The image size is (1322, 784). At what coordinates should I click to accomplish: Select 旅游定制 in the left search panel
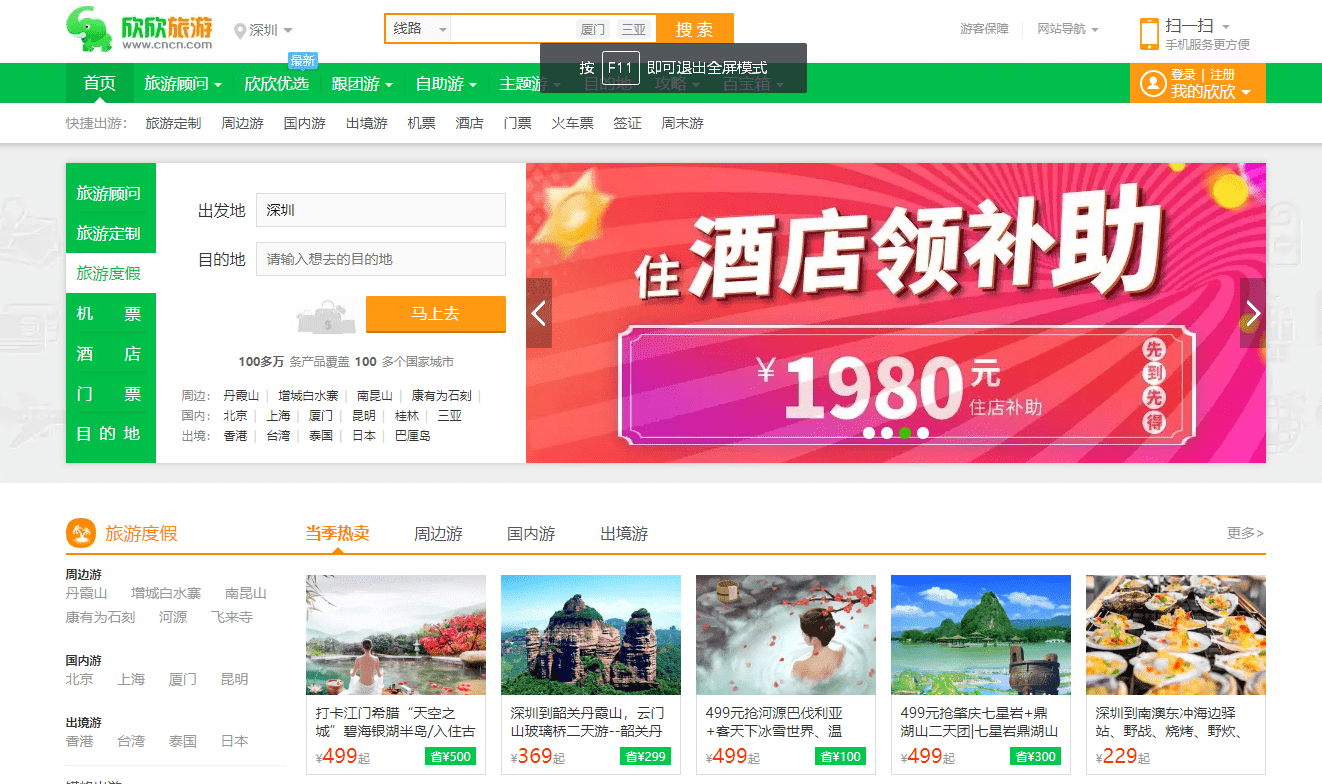tap(109, 233)
